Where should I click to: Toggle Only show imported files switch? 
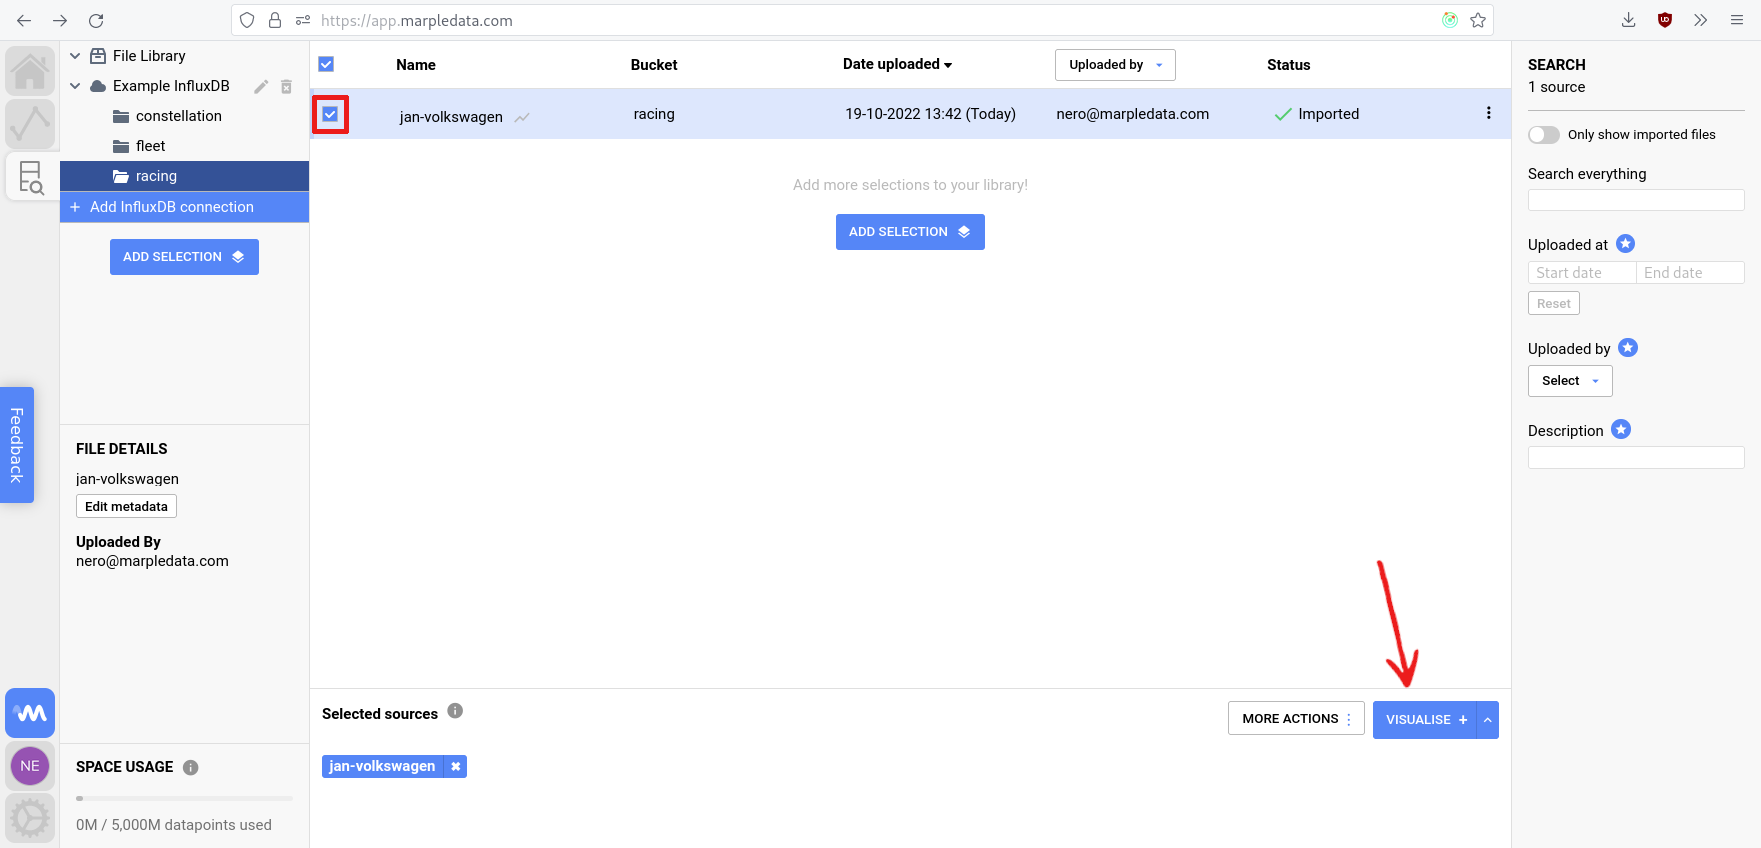[x=1544, y=135]
